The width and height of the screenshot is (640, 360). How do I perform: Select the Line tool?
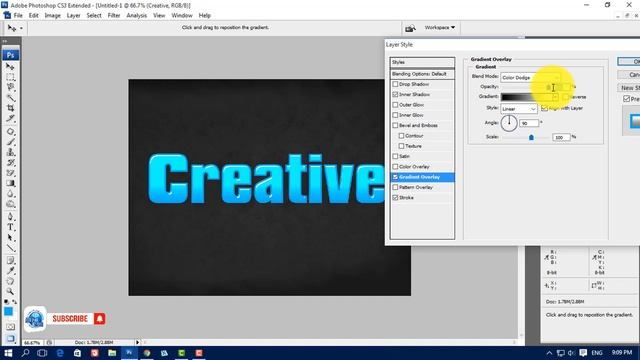click(x=11, y=248)
